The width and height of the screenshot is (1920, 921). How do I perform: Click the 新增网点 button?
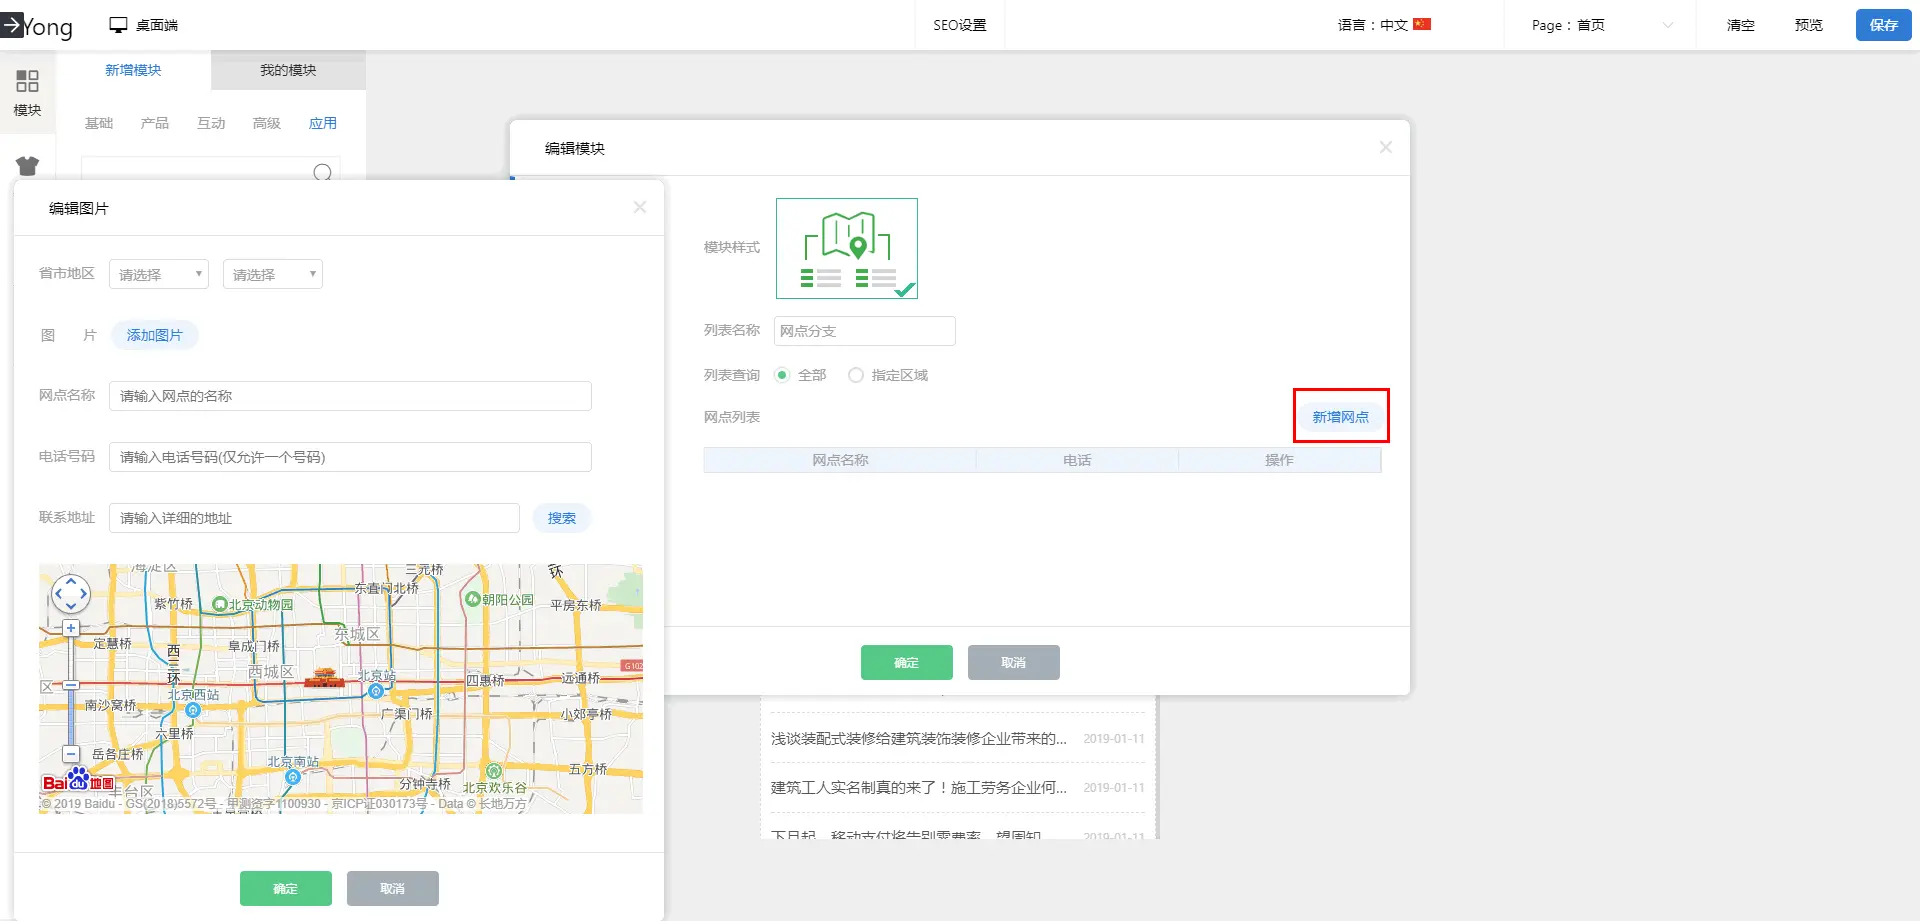coord(1340,417)
